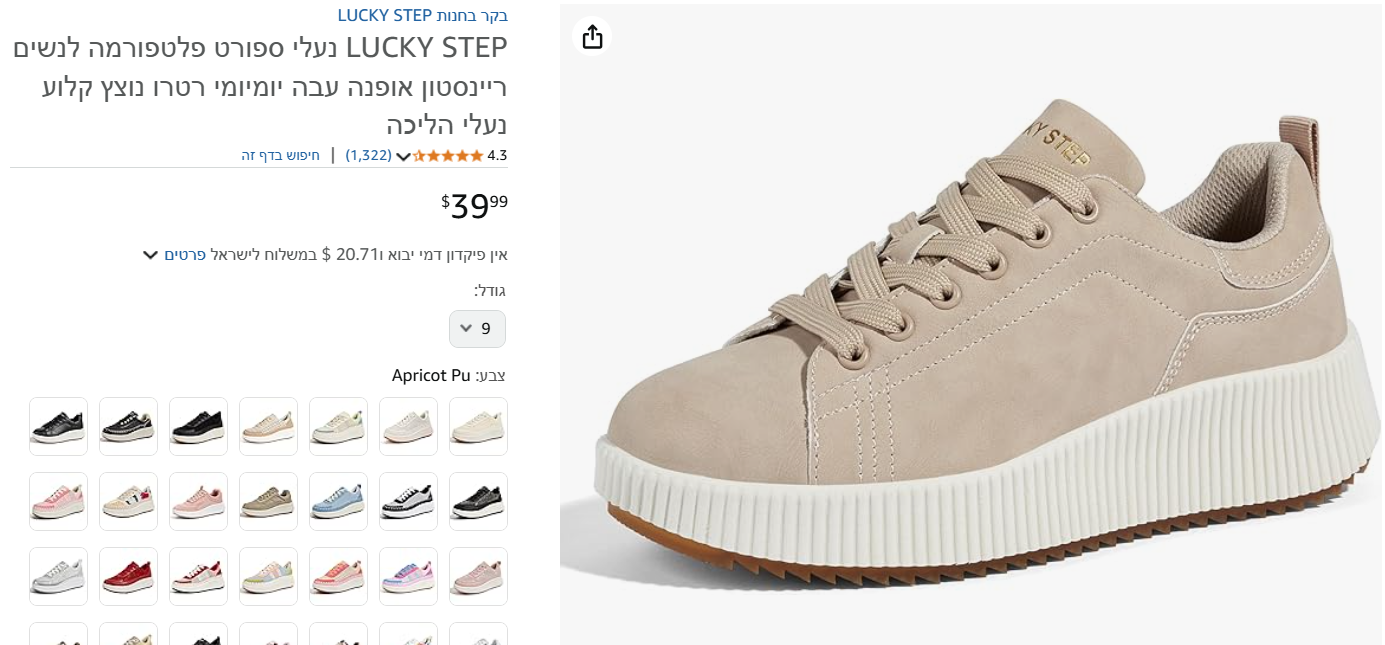The image size is (1385, 645).
Task: Open the 1,322 customer reviews link
Action: pyautogui.click(x=368, y=156)
